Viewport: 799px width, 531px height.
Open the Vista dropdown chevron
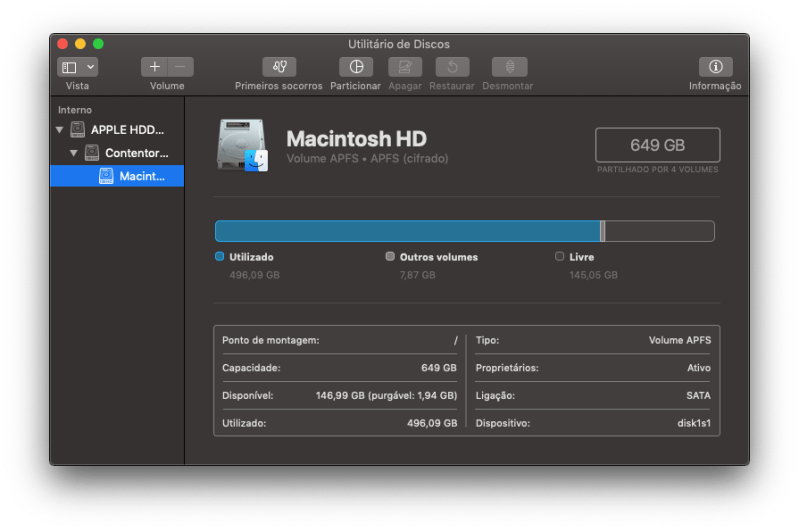pos(91,67)
